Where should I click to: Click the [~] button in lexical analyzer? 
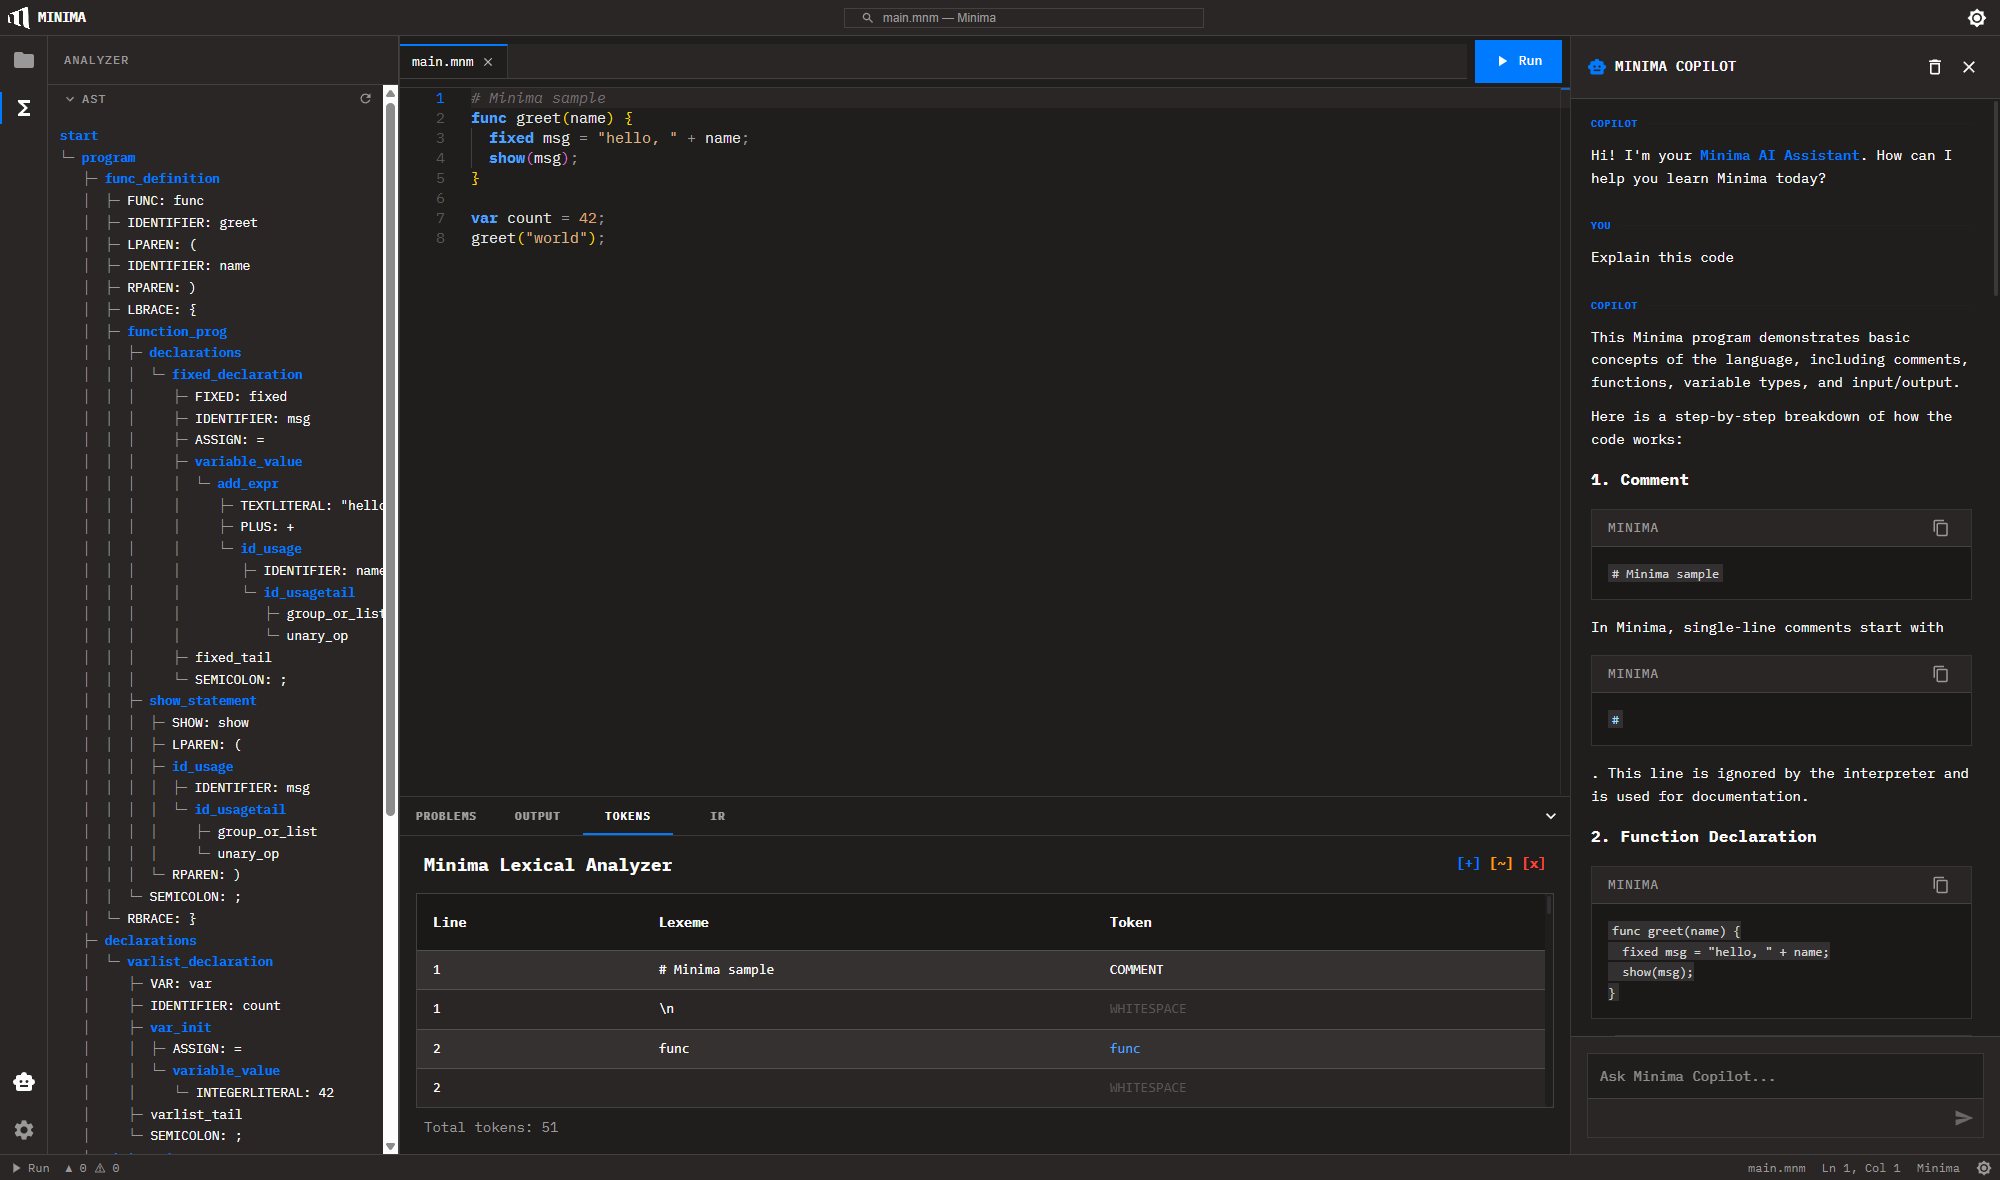click(1501, 863)
